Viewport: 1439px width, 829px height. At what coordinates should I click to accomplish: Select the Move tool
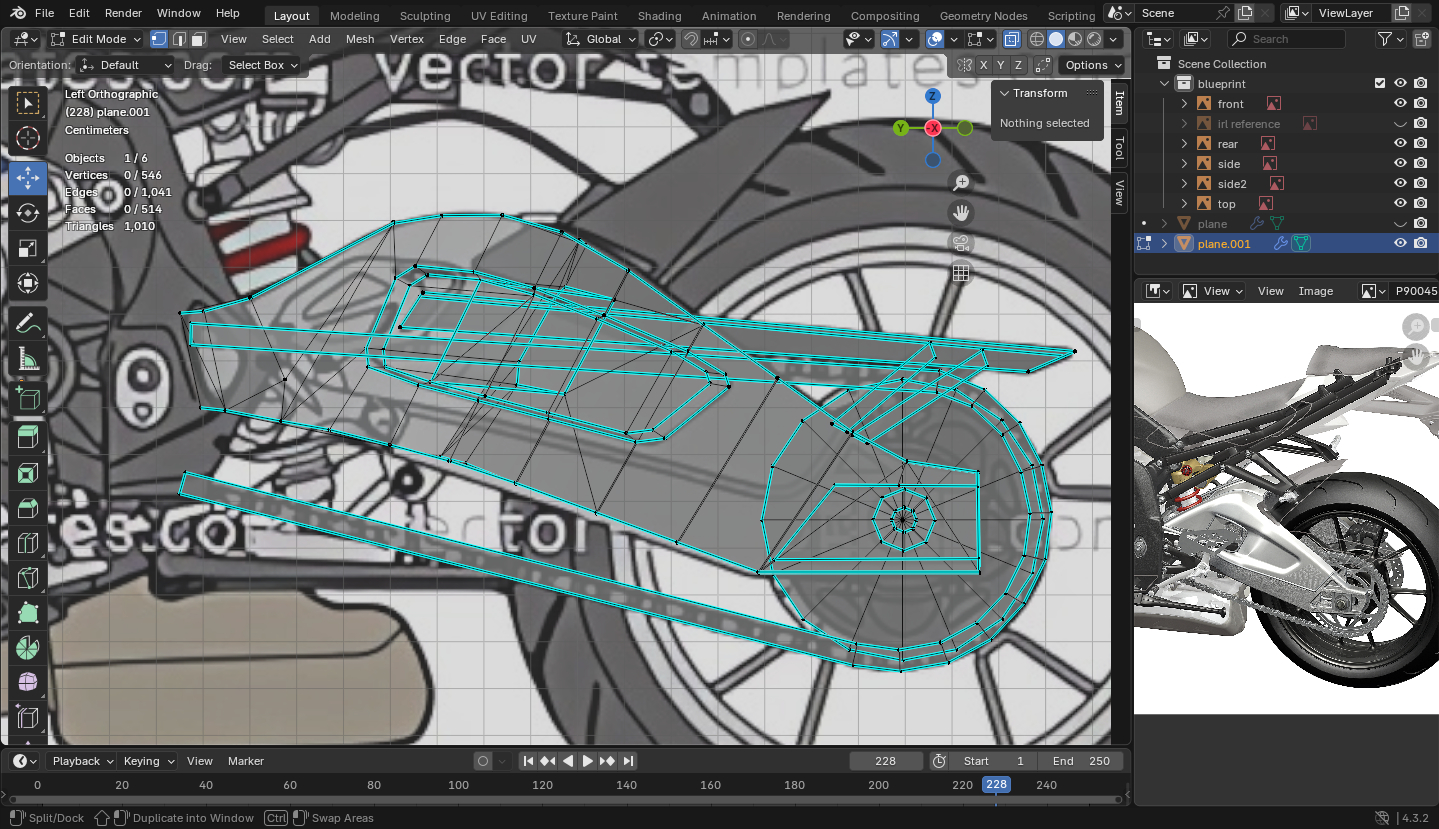click(x=28, y=178)
